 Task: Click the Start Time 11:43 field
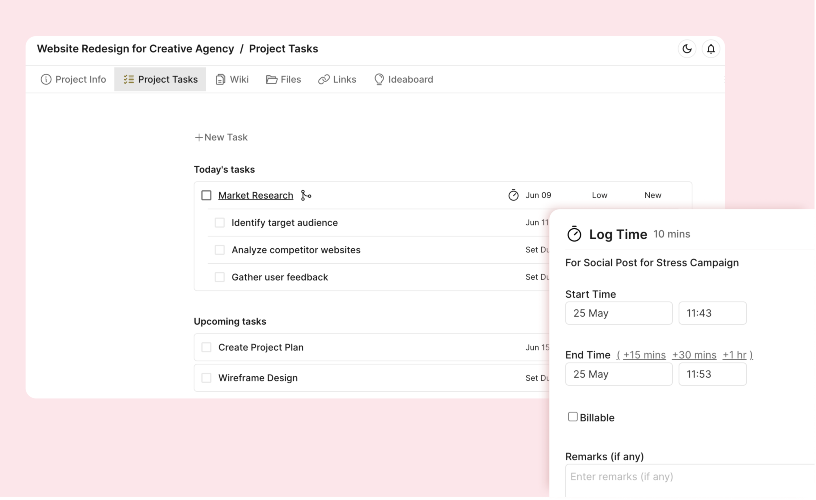[712, 313]
